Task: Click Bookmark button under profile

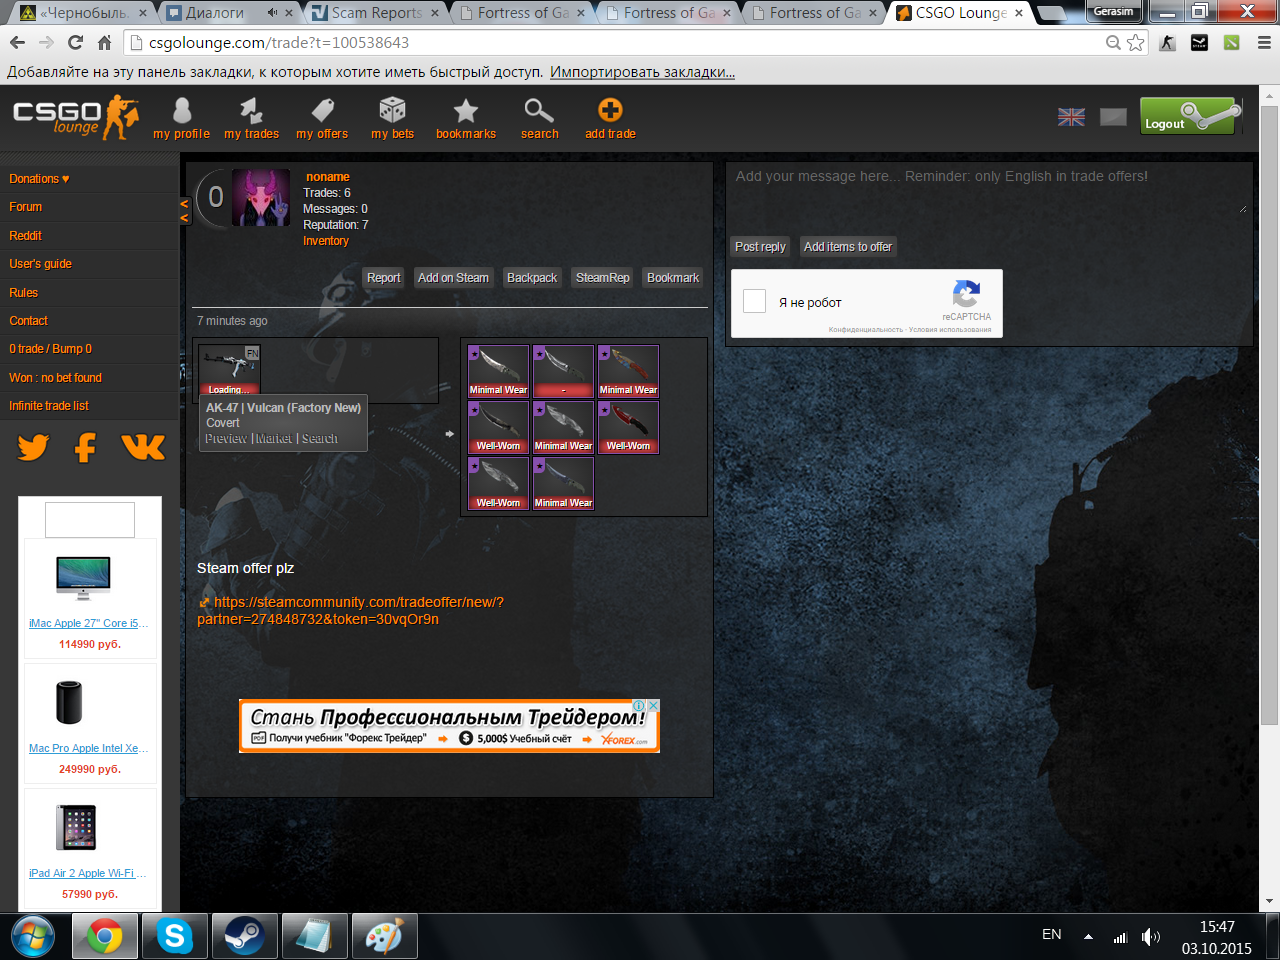Action: [673, 278]
